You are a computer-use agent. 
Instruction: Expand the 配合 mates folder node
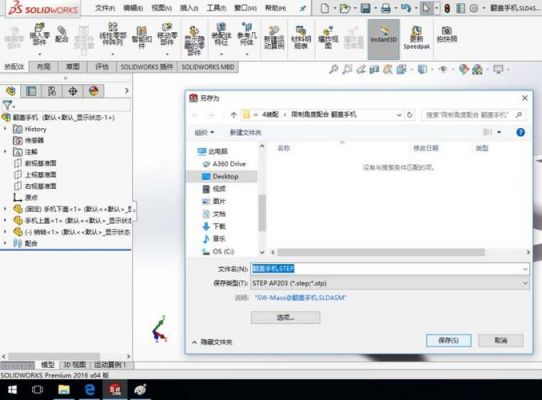(5, 243)
